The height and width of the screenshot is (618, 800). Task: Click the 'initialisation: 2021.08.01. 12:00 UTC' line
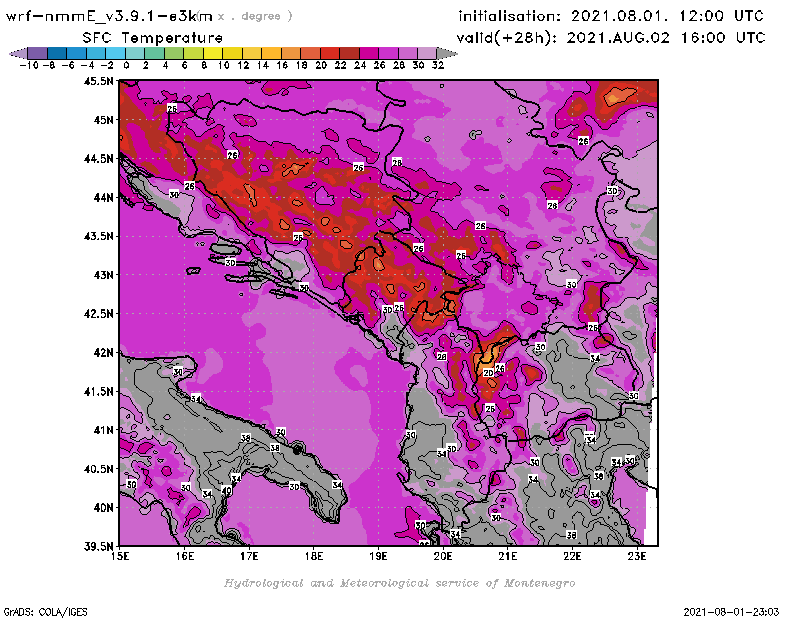click(611, 16)
